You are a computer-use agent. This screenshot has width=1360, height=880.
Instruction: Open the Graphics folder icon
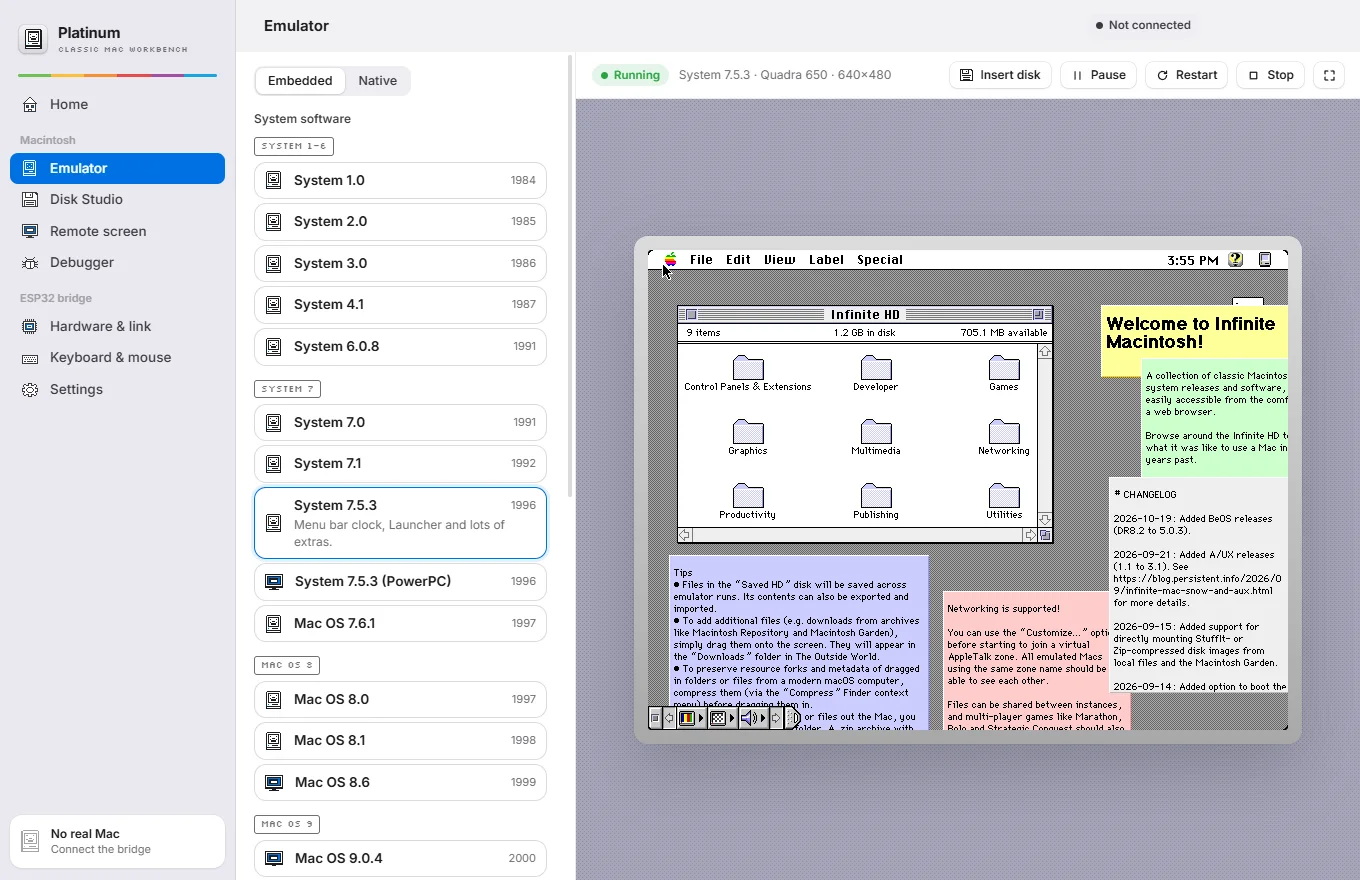coord(748,432)
